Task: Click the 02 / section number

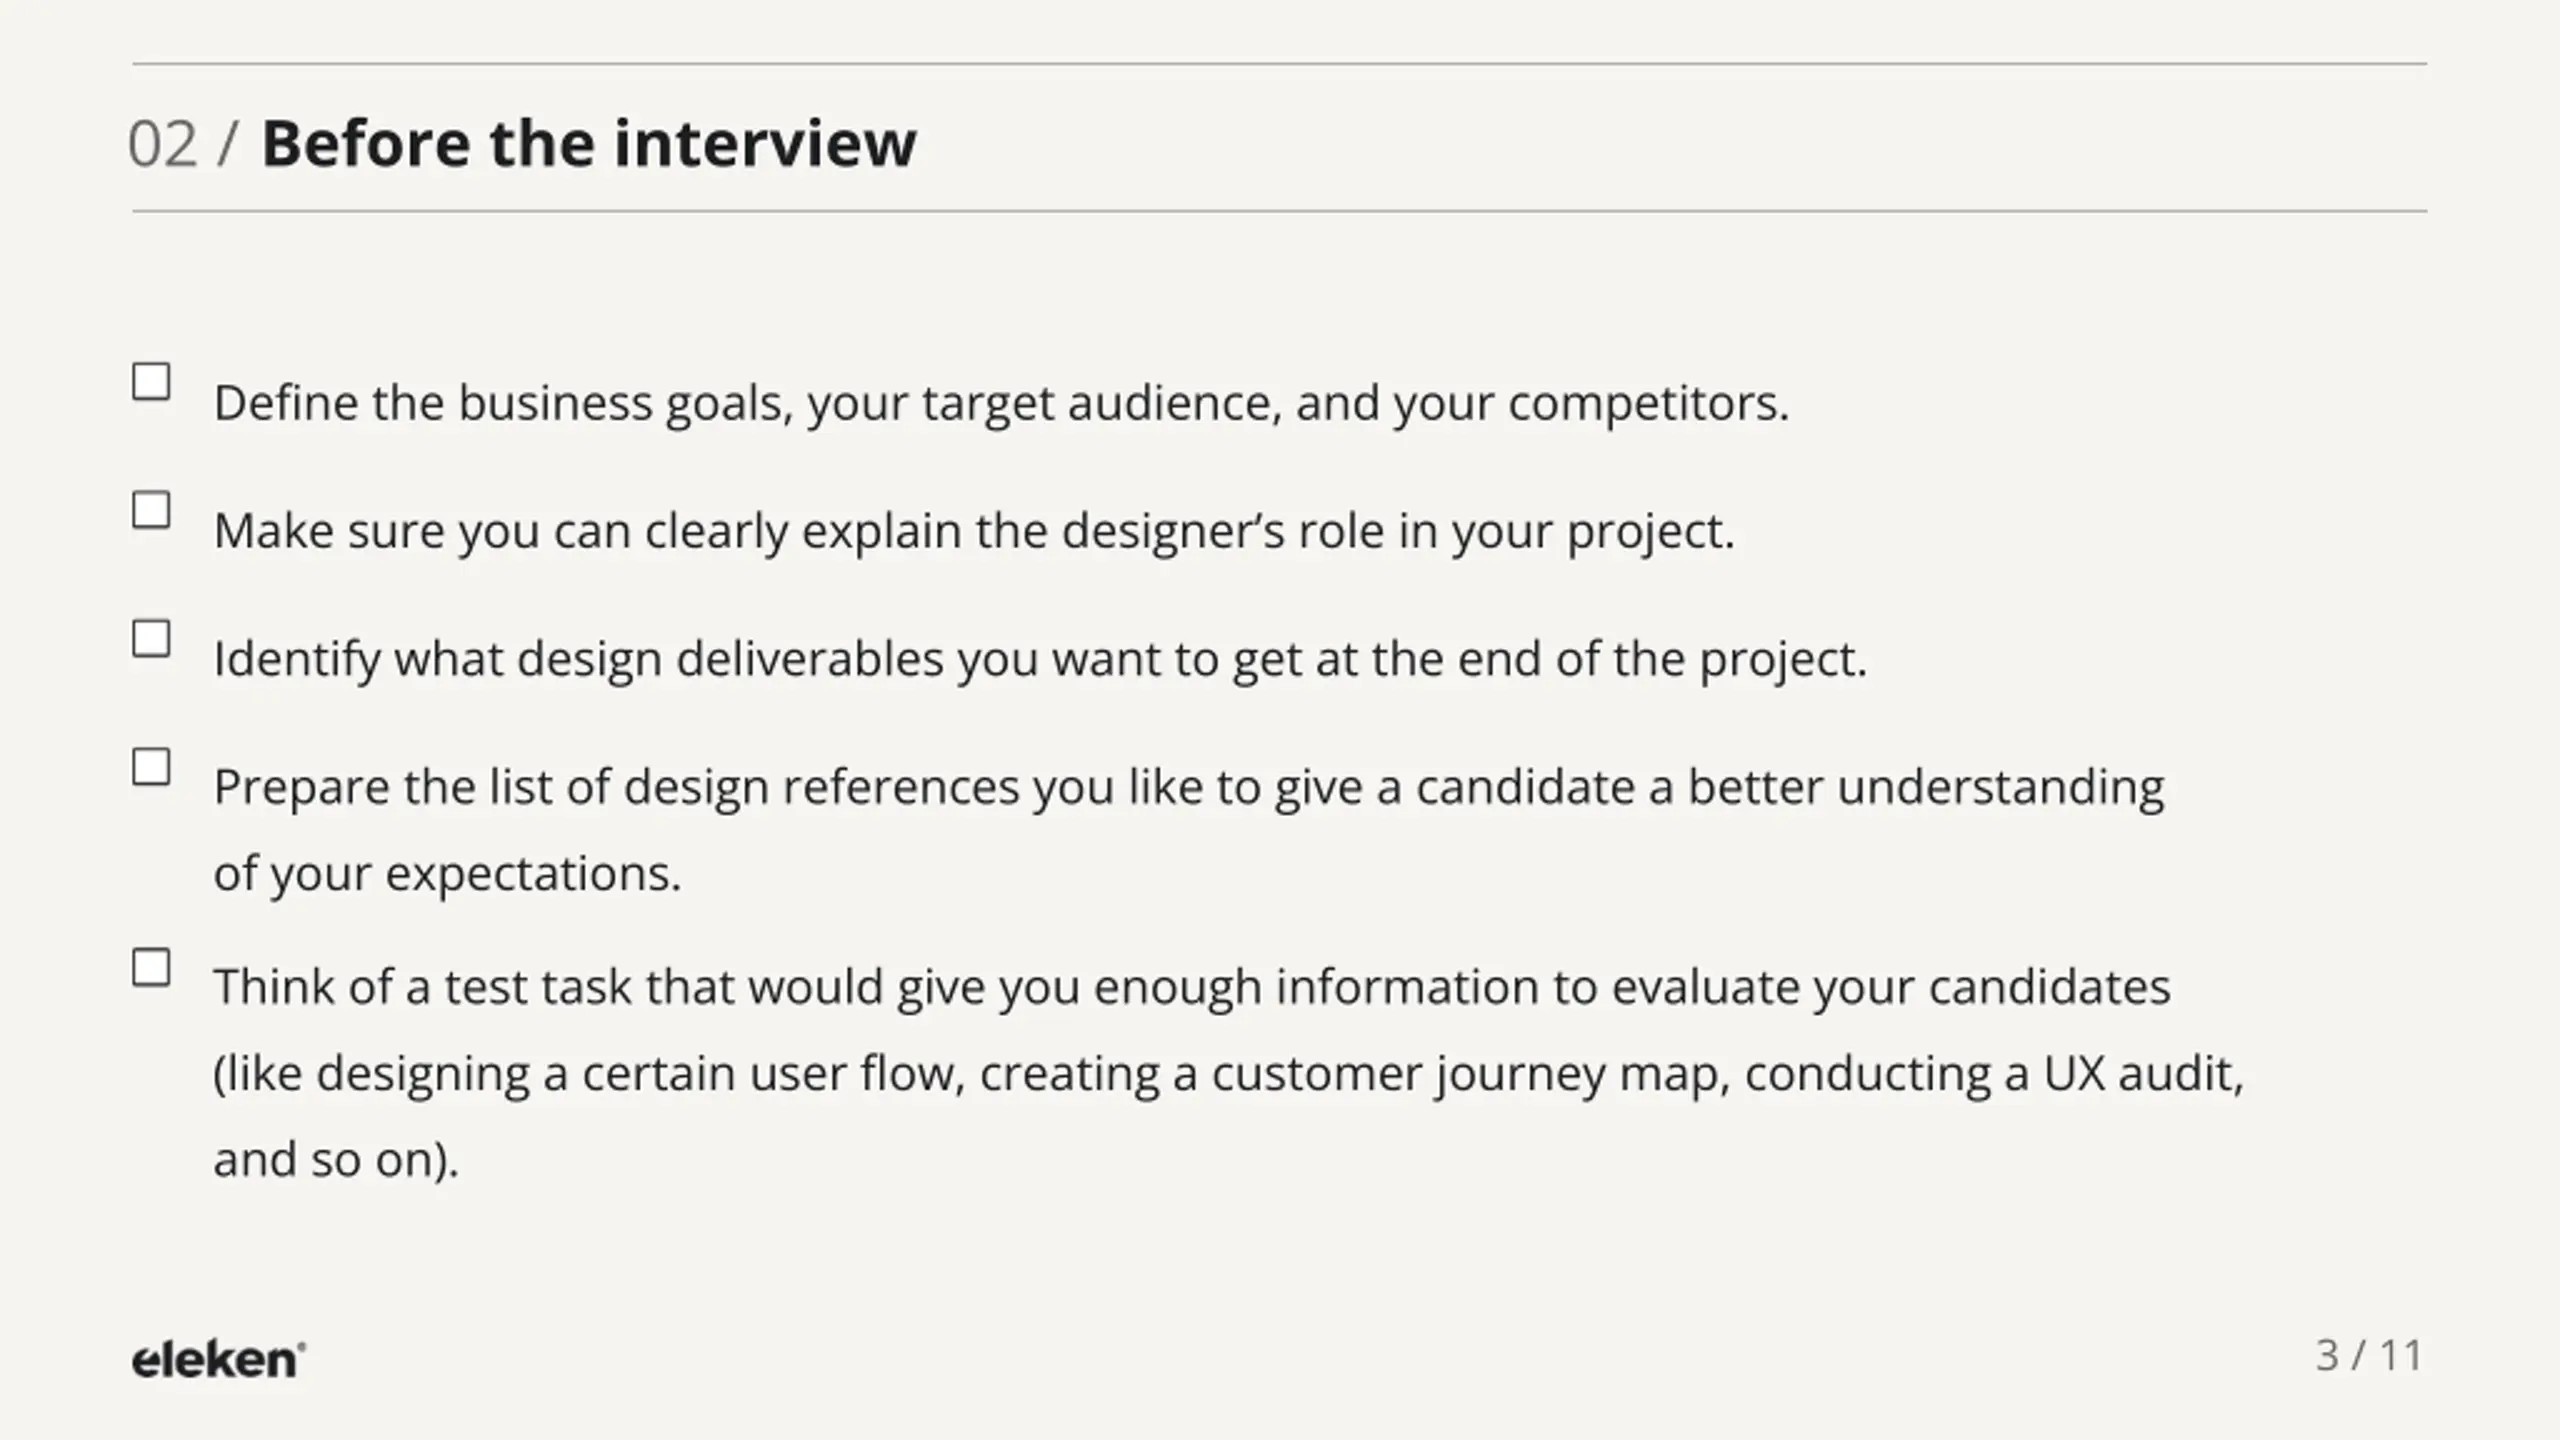Action: [x=183, y=144]
